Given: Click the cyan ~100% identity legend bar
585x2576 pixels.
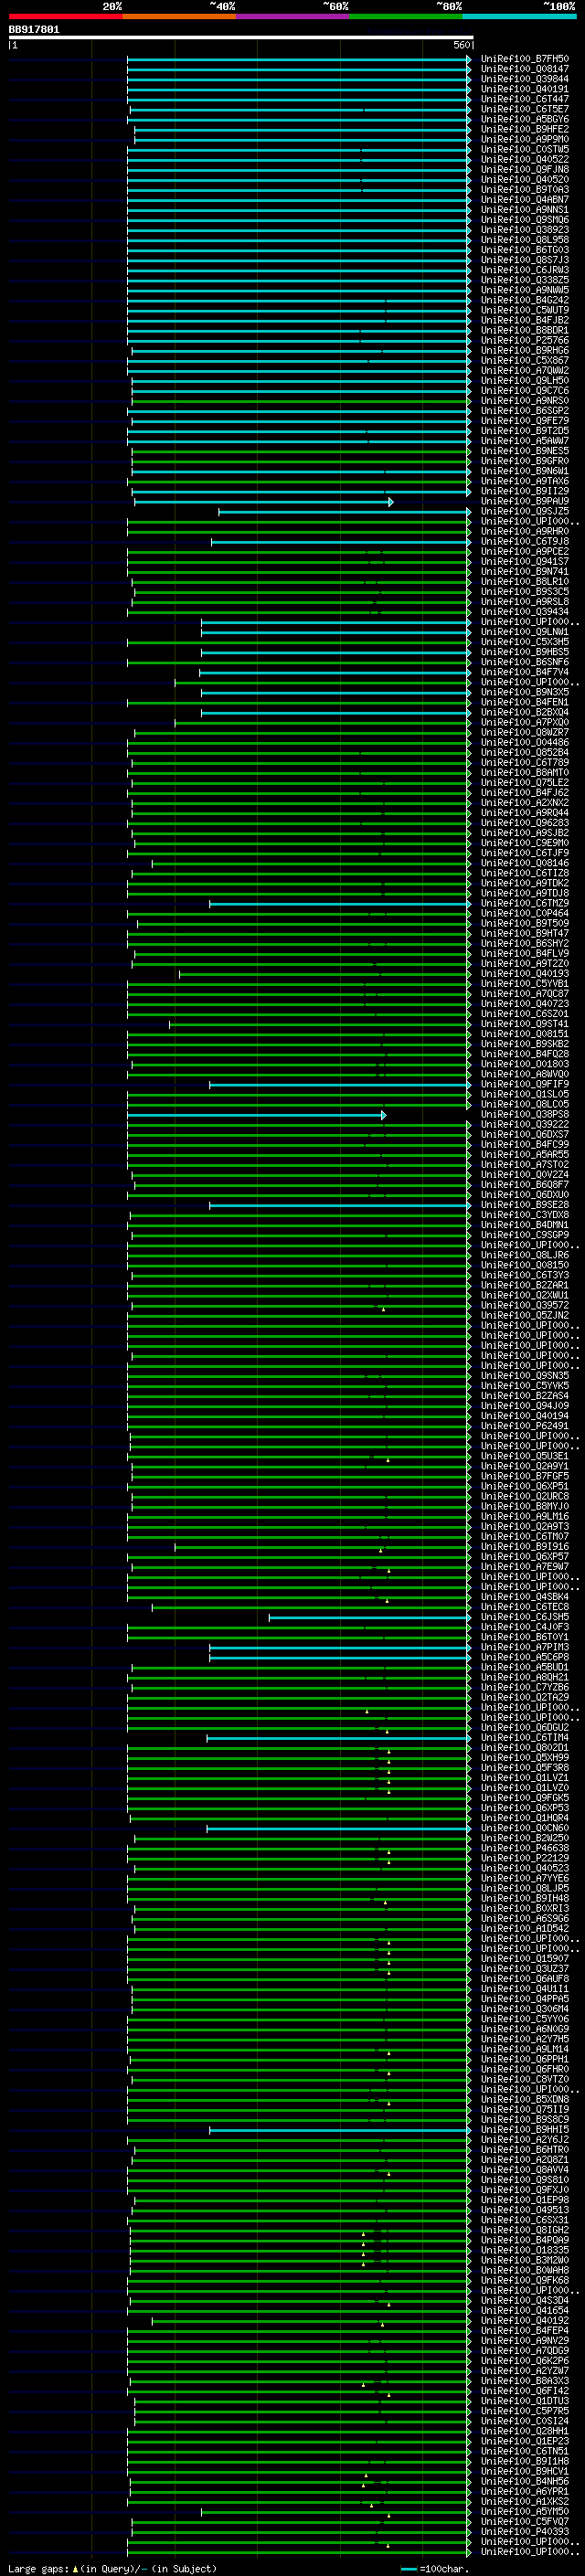Looking at the screenshot, I should 519,16.
